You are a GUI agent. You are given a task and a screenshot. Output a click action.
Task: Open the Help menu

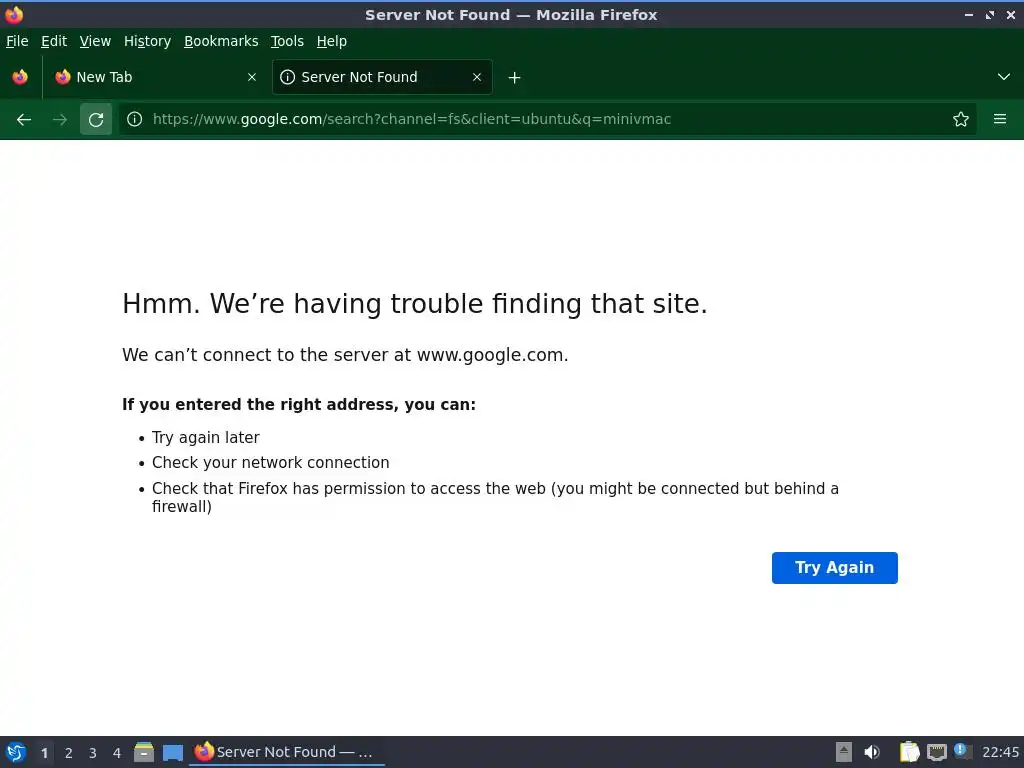click(x=332, y=41)
